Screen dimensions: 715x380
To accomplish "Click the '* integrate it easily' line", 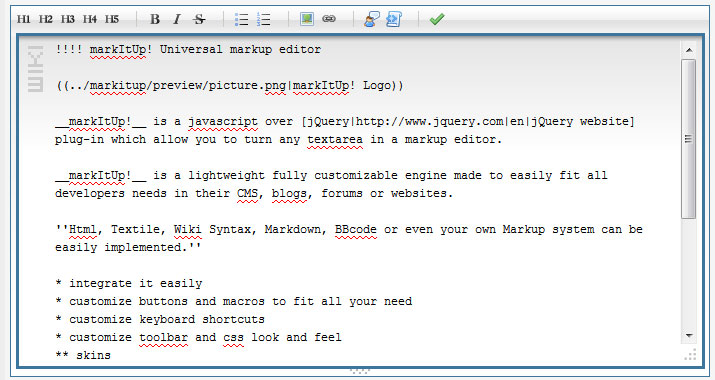I will click(129, 283).
